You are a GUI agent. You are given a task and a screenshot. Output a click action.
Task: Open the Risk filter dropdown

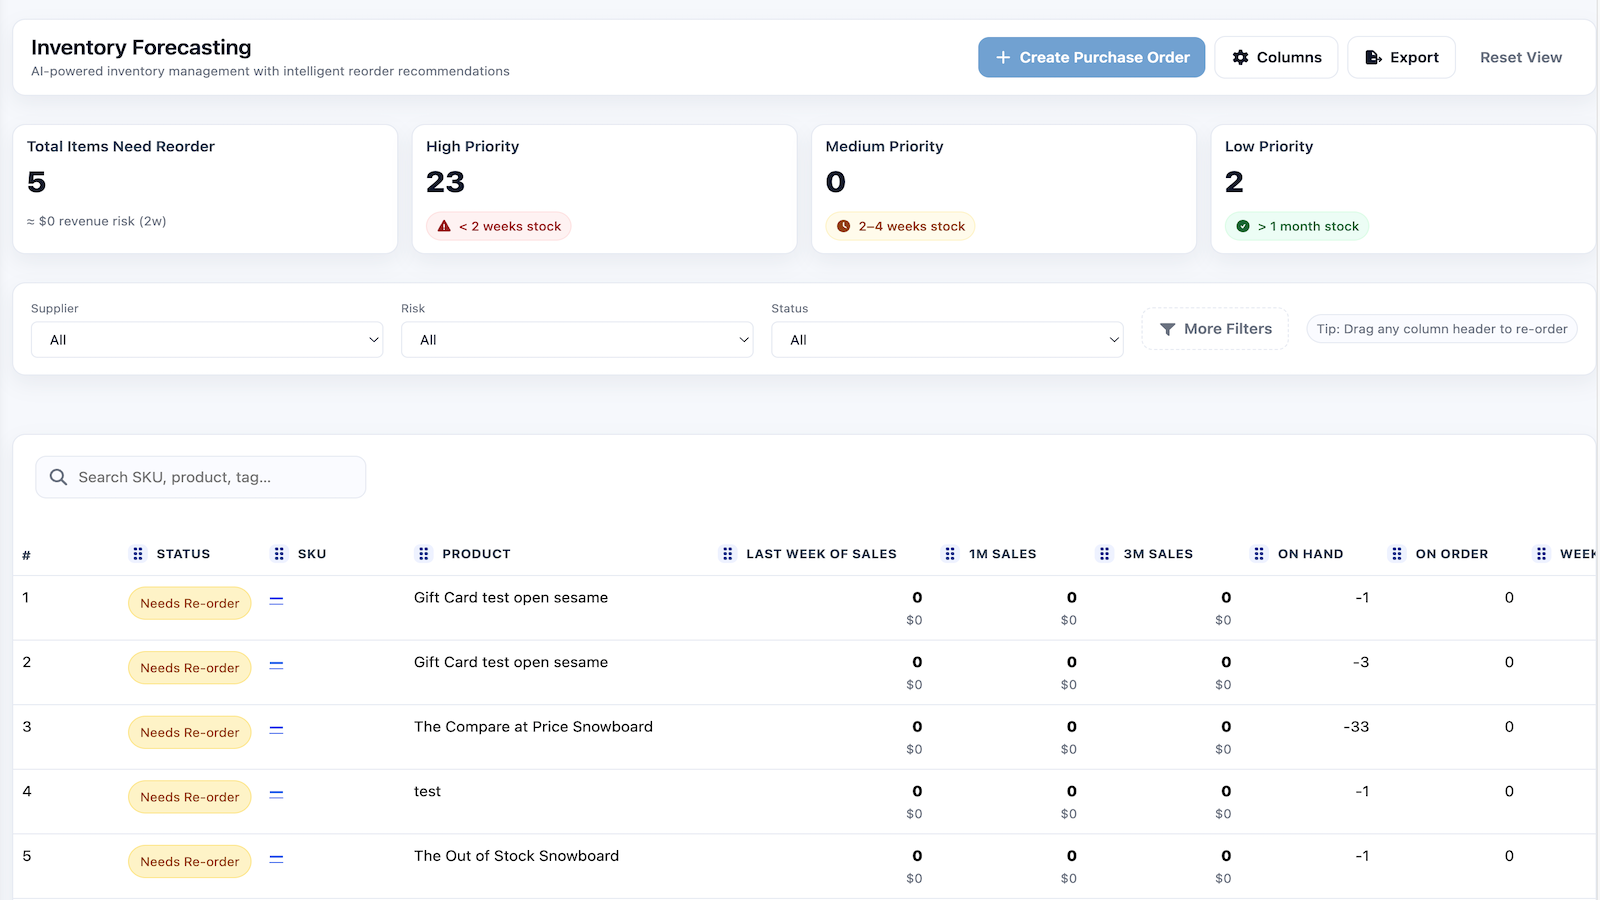coord(577,339)
